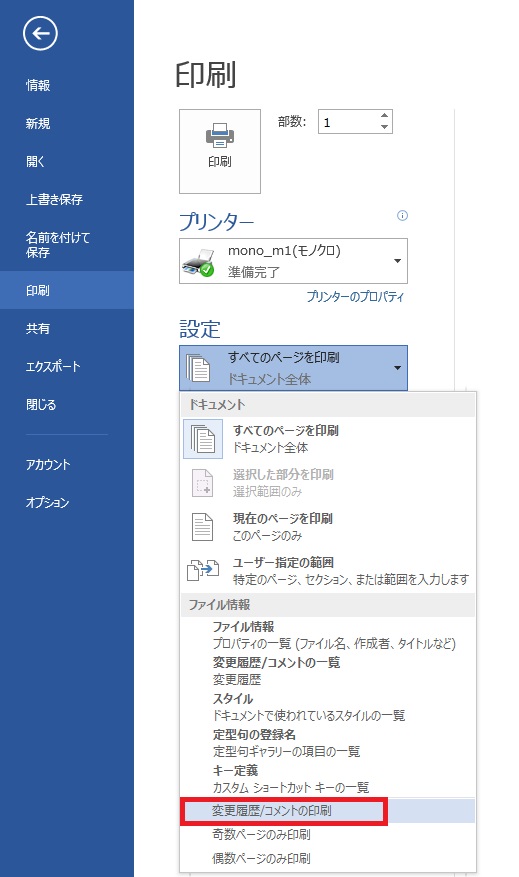Click the printer info icon
The width and height of the screenshot is (519, 877).
(x=402, y=215)
